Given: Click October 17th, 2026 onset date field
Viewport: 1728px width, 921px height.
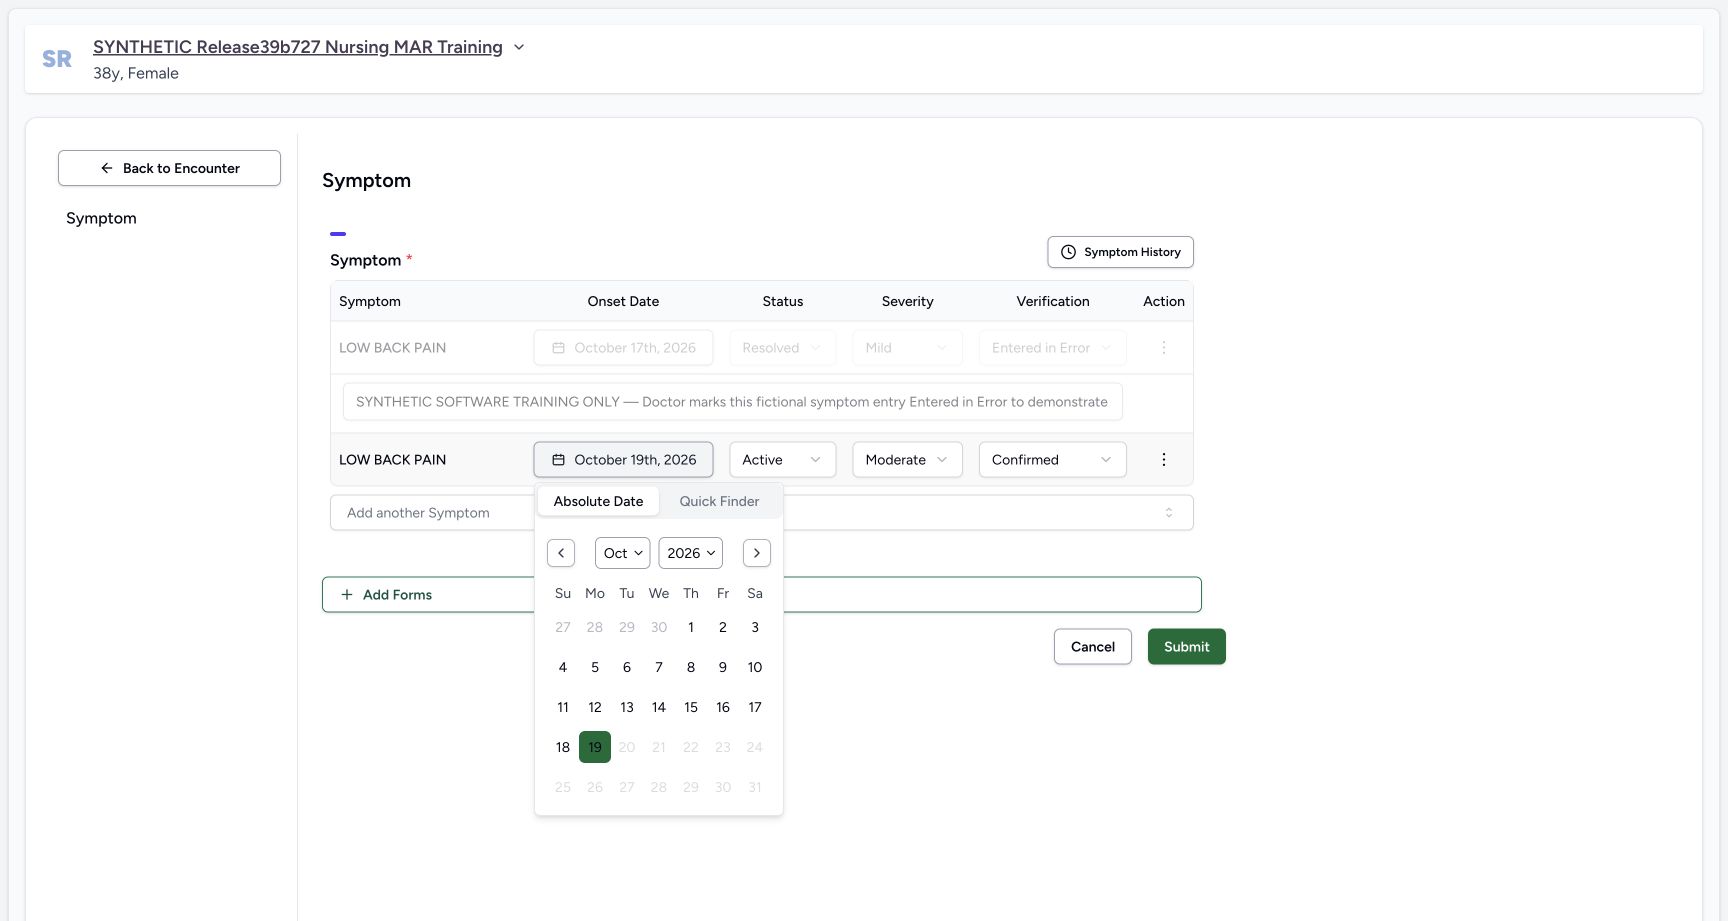Looking at the screenshot, I should point(623,348).
